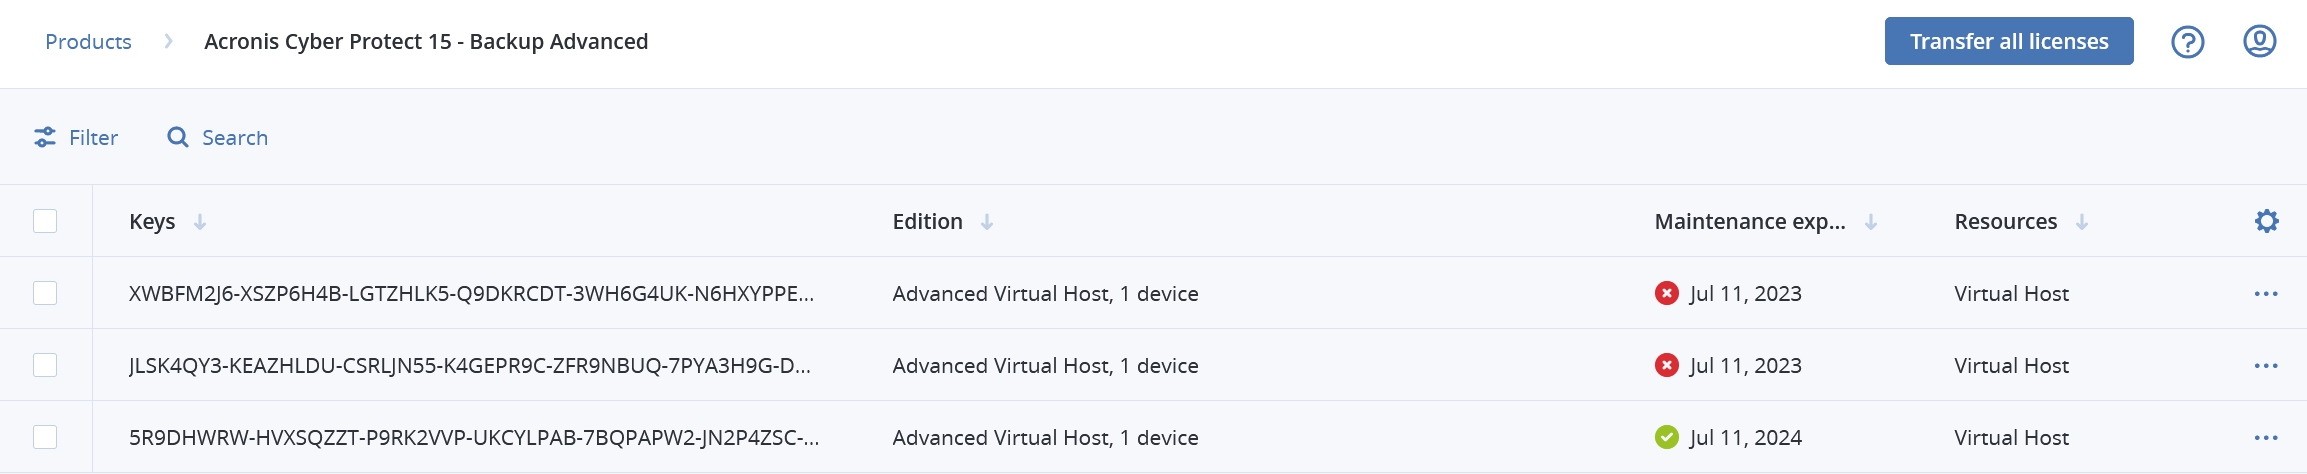Sort by Maintenance expiration column arrow
The width and height of the screenshot is (2307, 474).
pos(1870,222)
